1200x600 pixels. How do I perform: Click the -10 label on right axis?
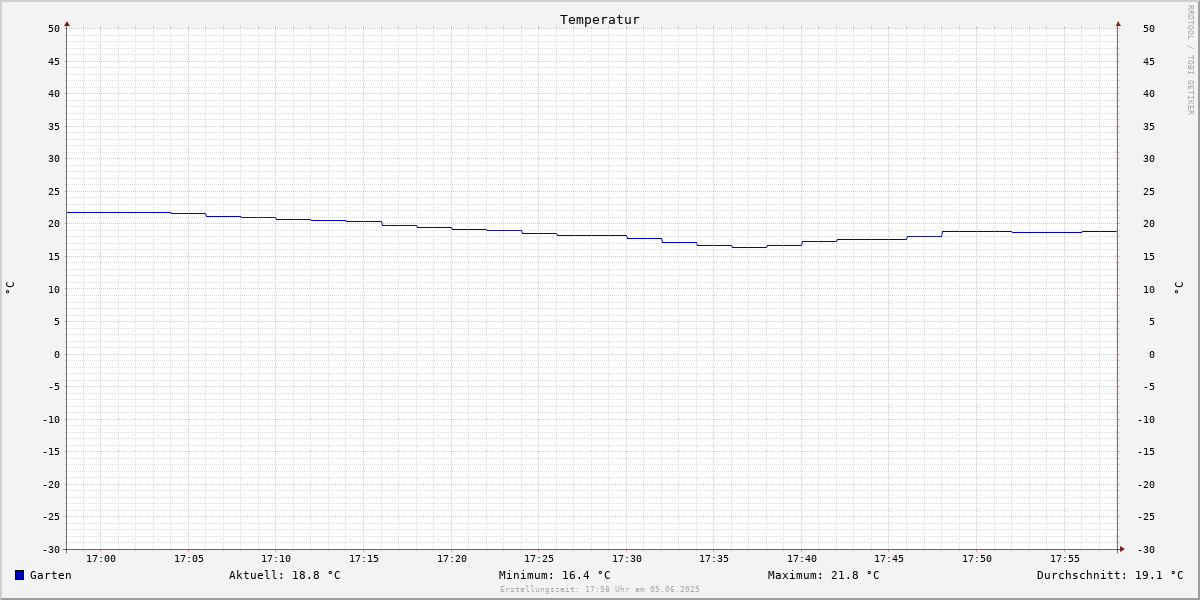pyautogui.click(x=1146, y=419)
